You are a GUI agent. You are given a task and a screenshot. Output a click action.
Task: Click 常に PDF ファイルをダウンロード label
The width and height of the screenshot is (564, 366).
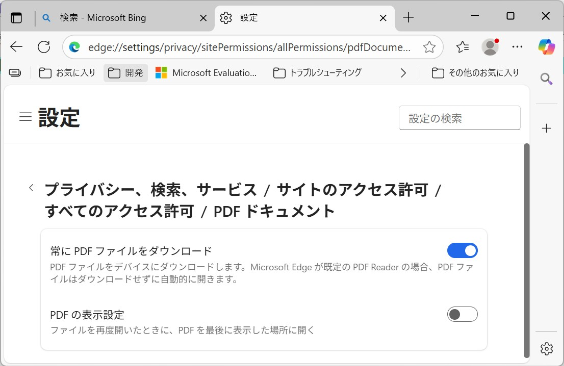point(131,251)
